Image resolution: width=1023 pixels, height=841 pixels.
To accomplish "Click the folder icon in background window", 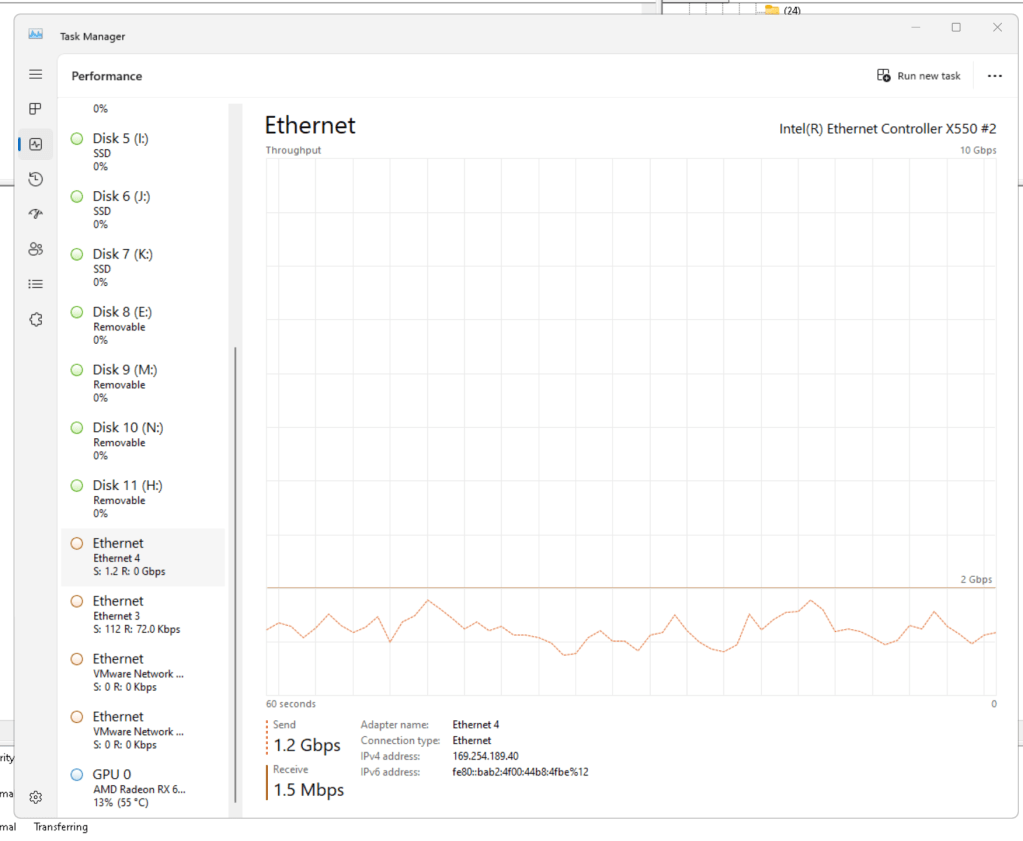I will 772,10.
